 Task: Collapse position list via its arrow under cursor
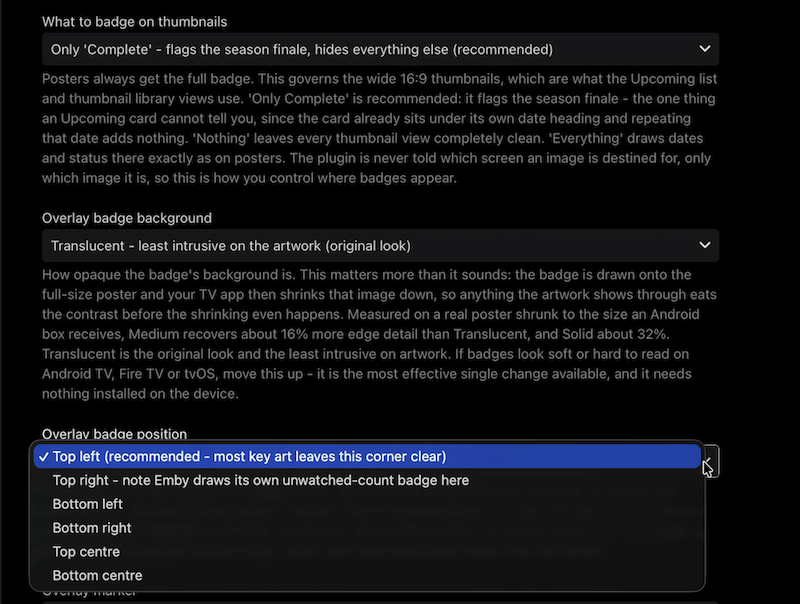(x=712, y=461)
